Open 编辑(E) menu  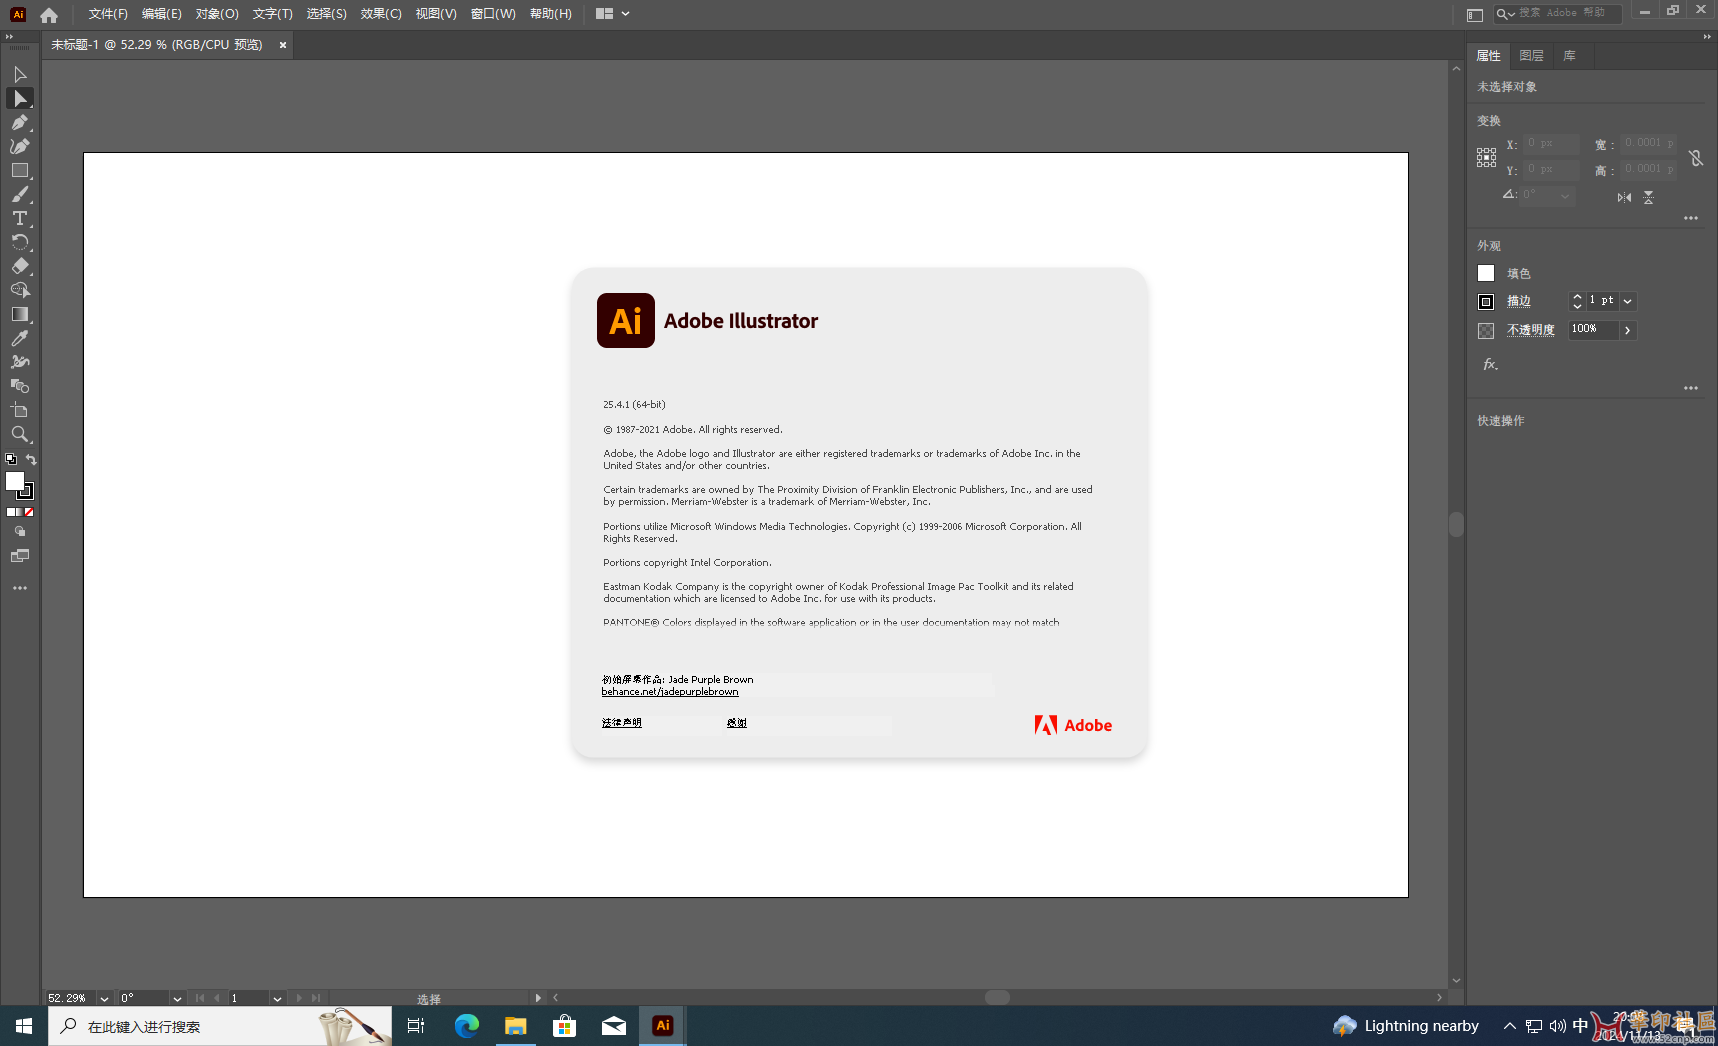(x=162, y=14)
